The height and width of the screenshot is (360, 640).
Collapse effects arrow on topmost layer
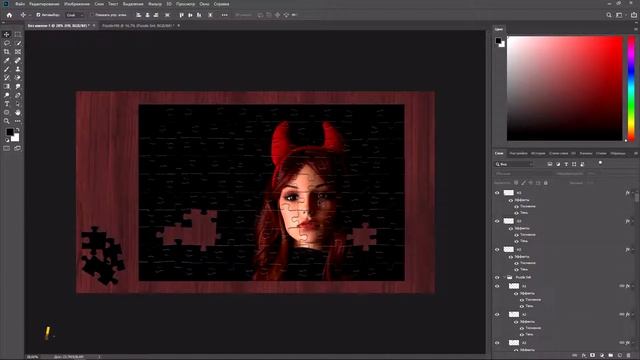(x=633, y=193)
